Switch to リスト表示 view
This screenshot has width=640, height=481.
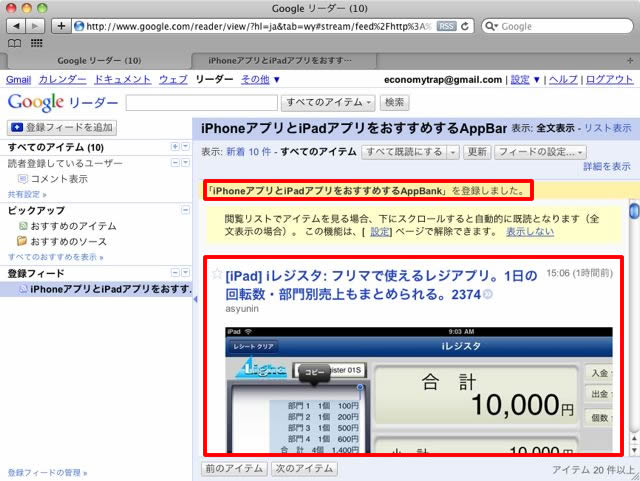608,128
